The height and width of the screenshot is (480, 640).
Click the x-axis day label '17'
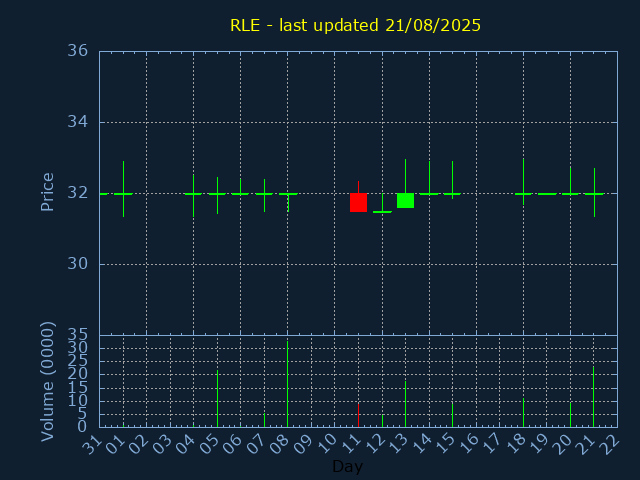tap(492, 443)
